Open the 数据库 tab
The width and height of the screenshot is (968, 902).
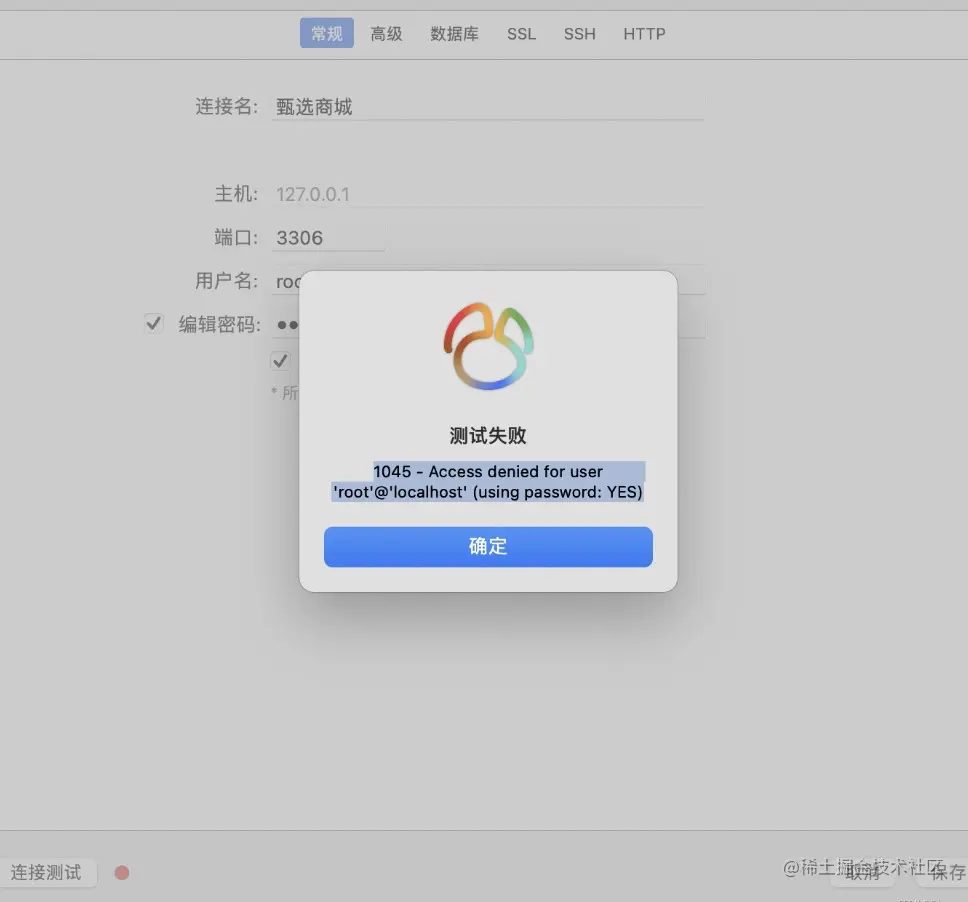(454, 34)
